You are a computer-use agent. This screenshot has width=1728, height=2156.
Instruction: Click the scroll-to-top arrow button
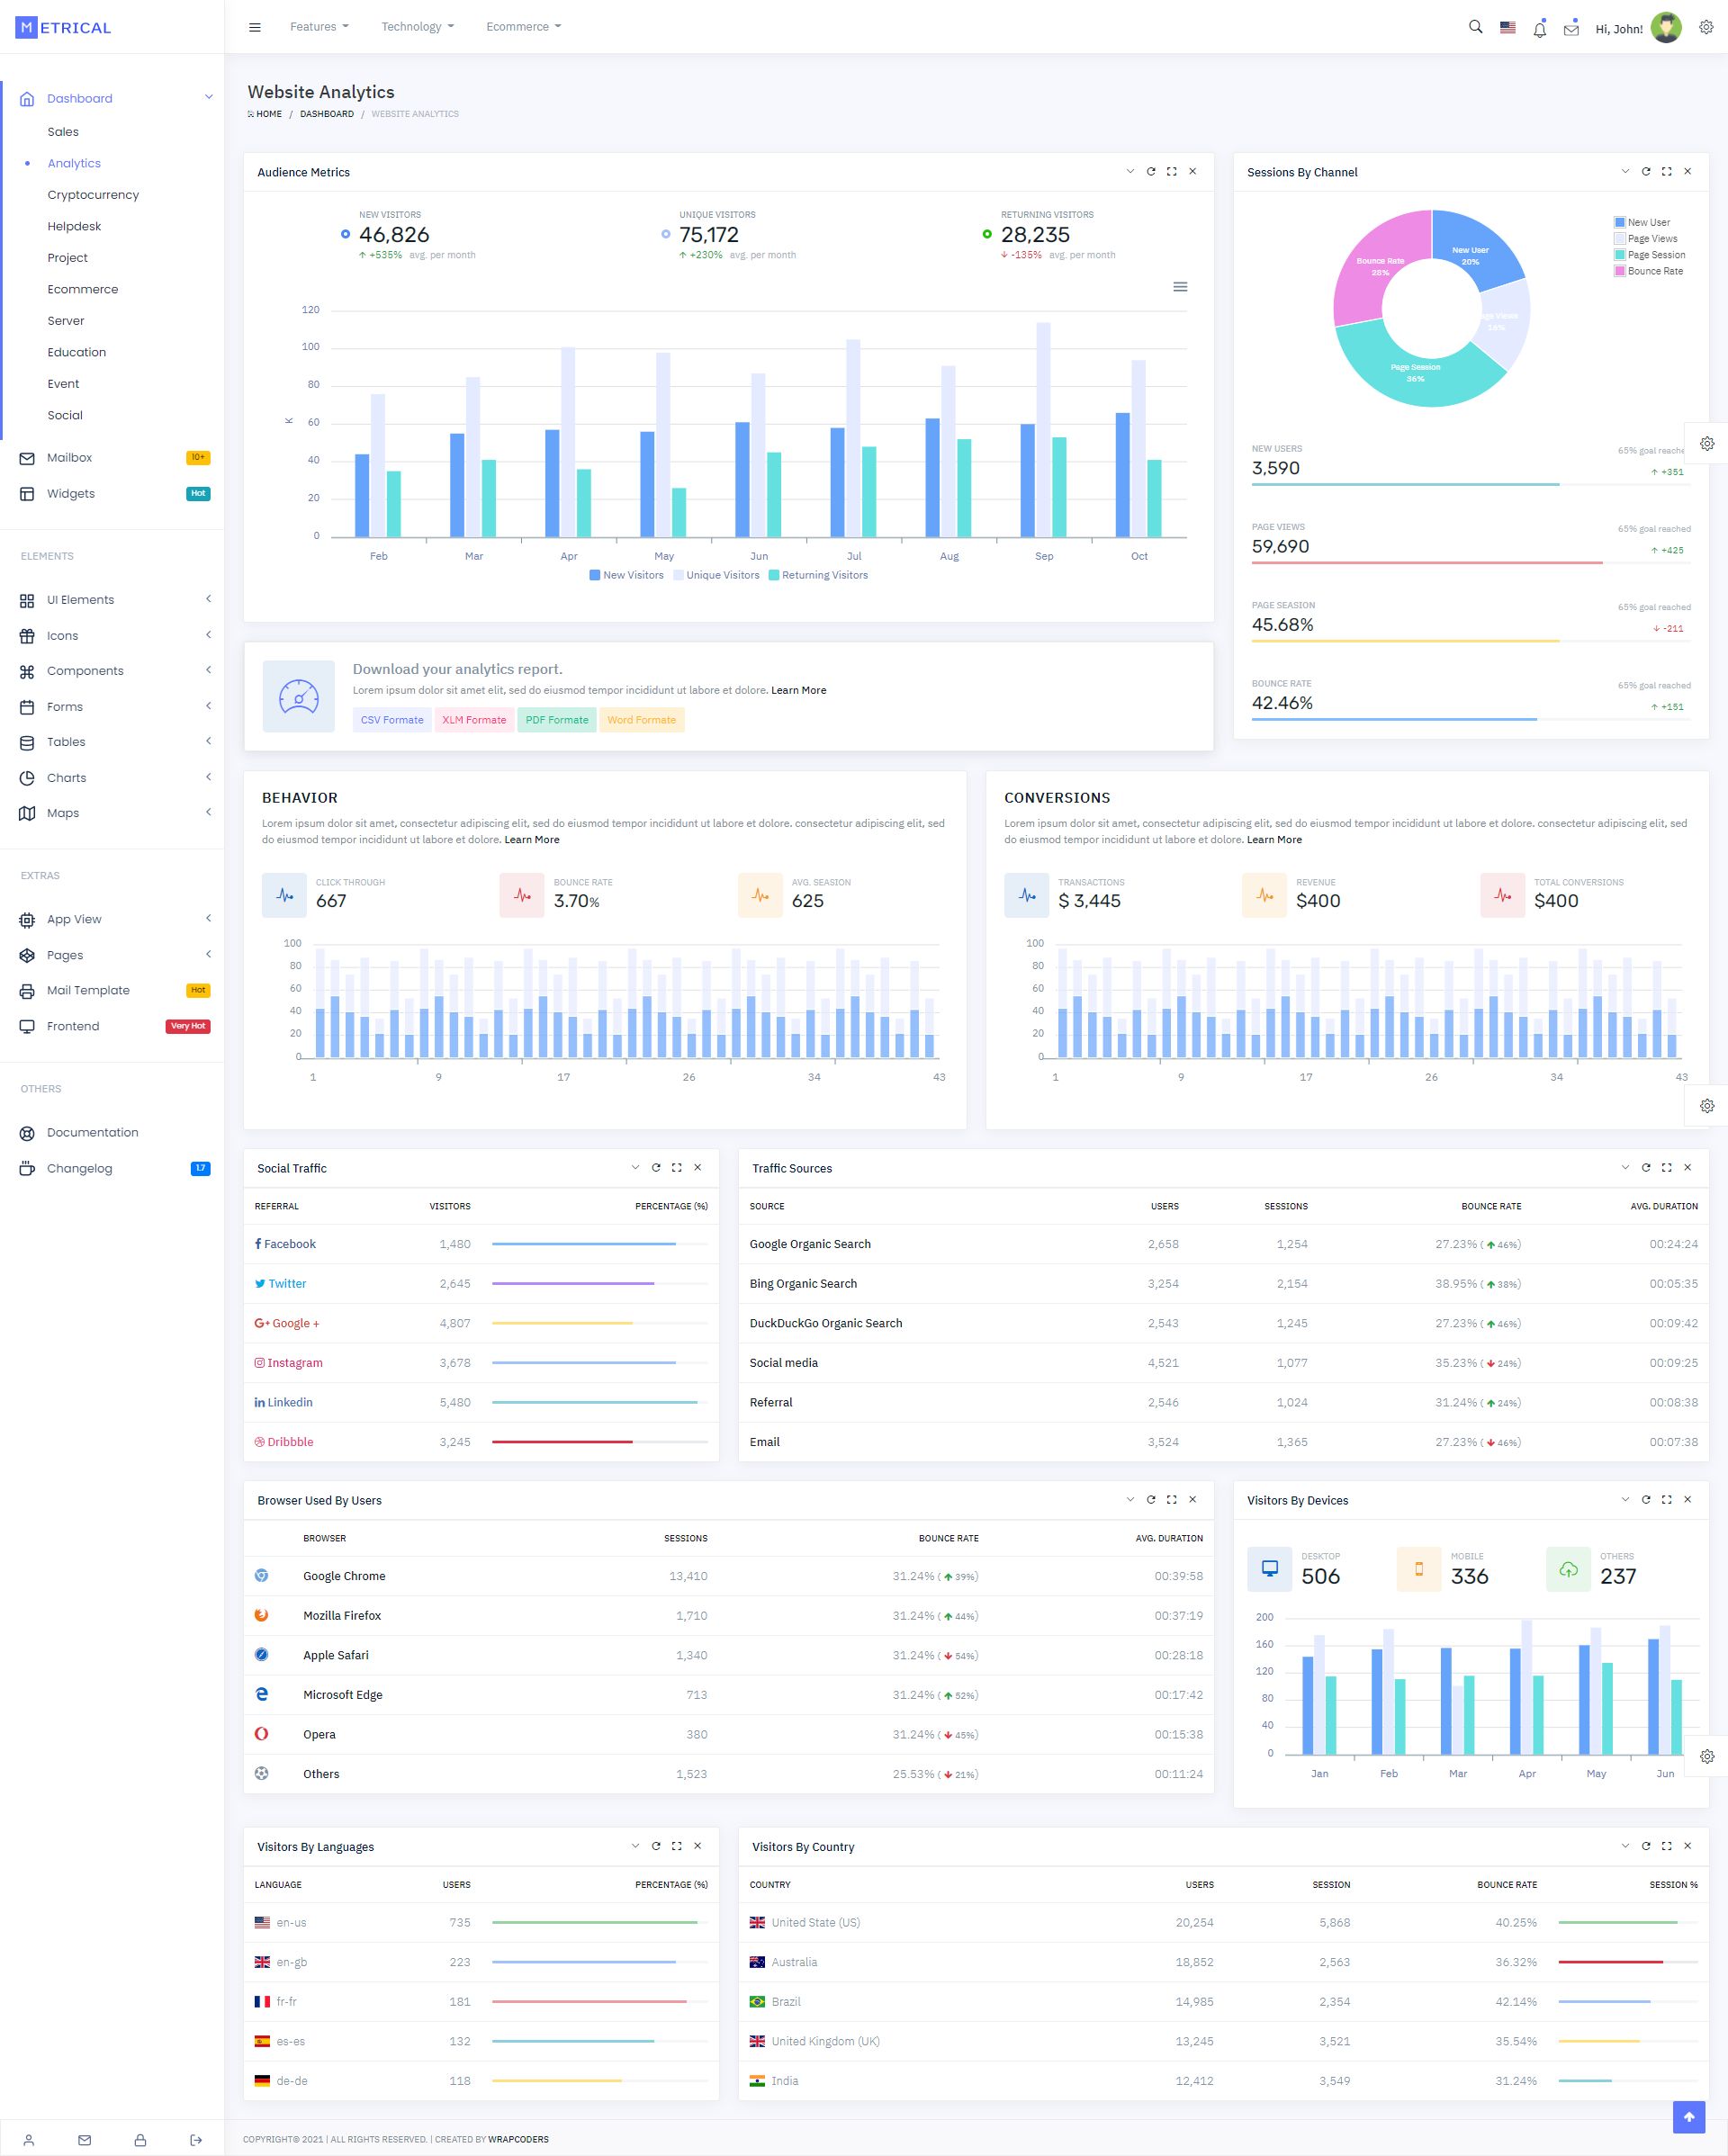point(1689,2116)
